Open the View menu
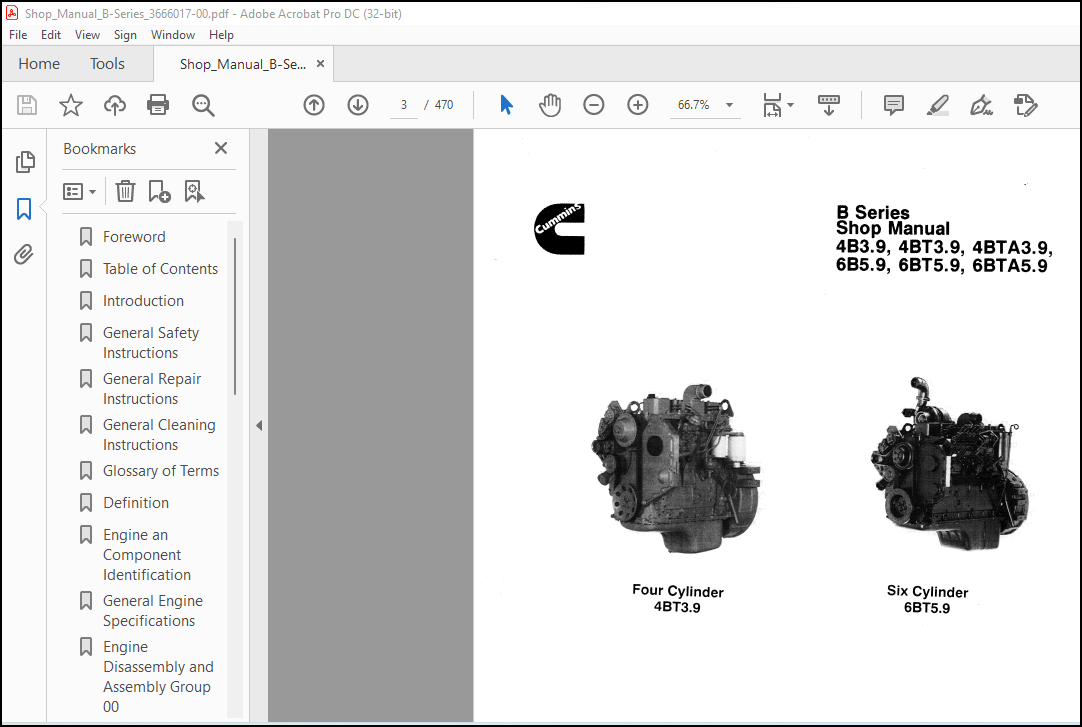Image resolution: width=1082 pixels, height=727 pixels. (87, 34)
